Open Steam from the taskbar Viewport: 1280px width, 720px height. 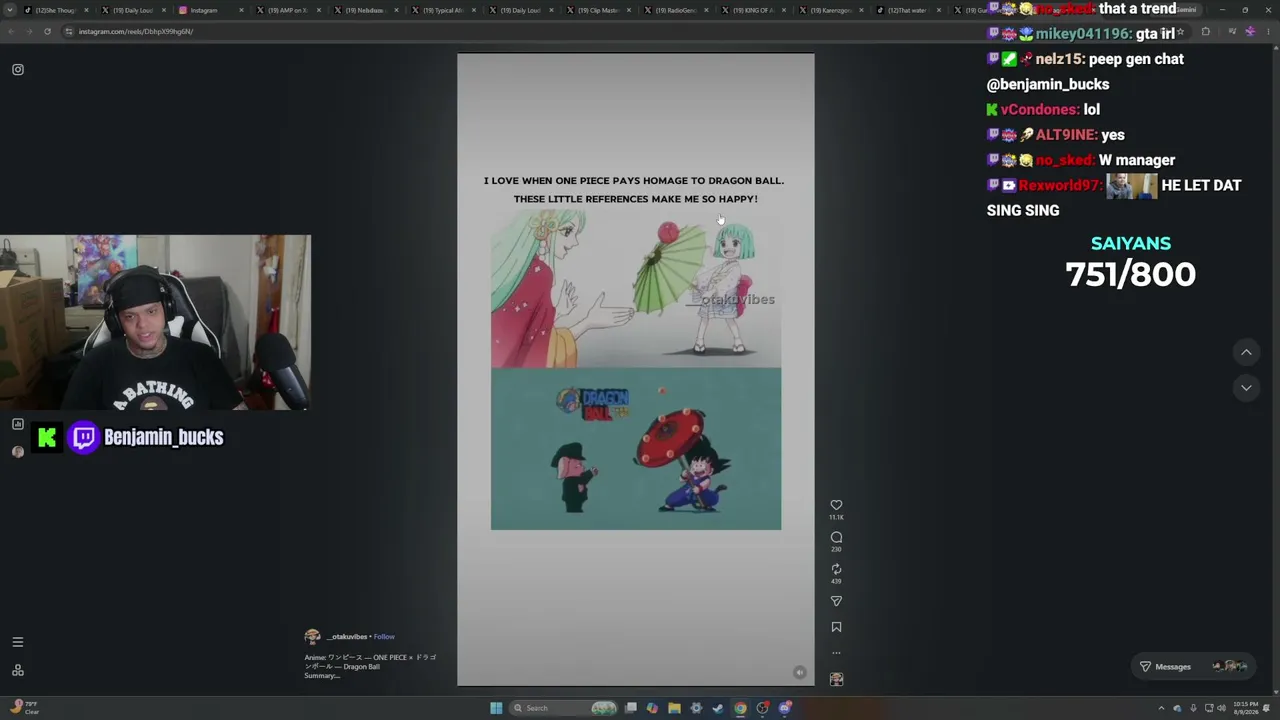pyautogui.click(x=718, y=708)
